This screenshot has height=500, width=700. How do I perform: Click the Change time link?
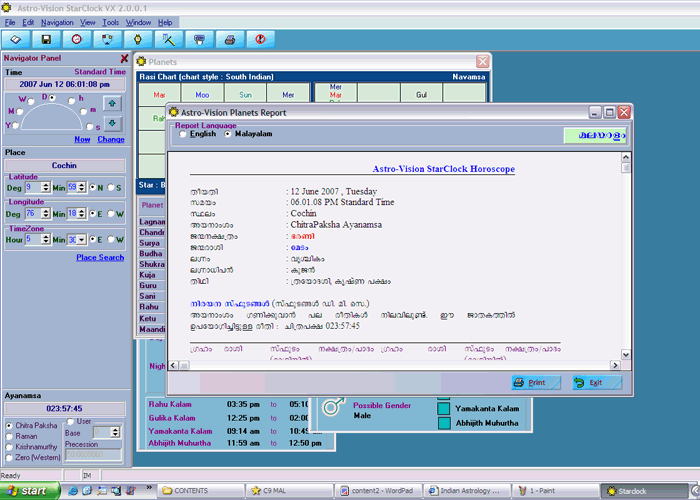(111, 139)
